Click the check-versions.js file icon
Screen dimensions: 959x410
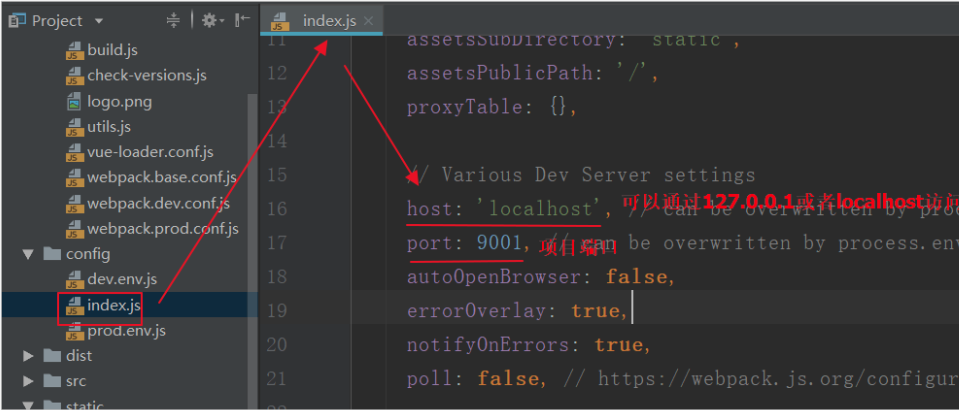74,76
